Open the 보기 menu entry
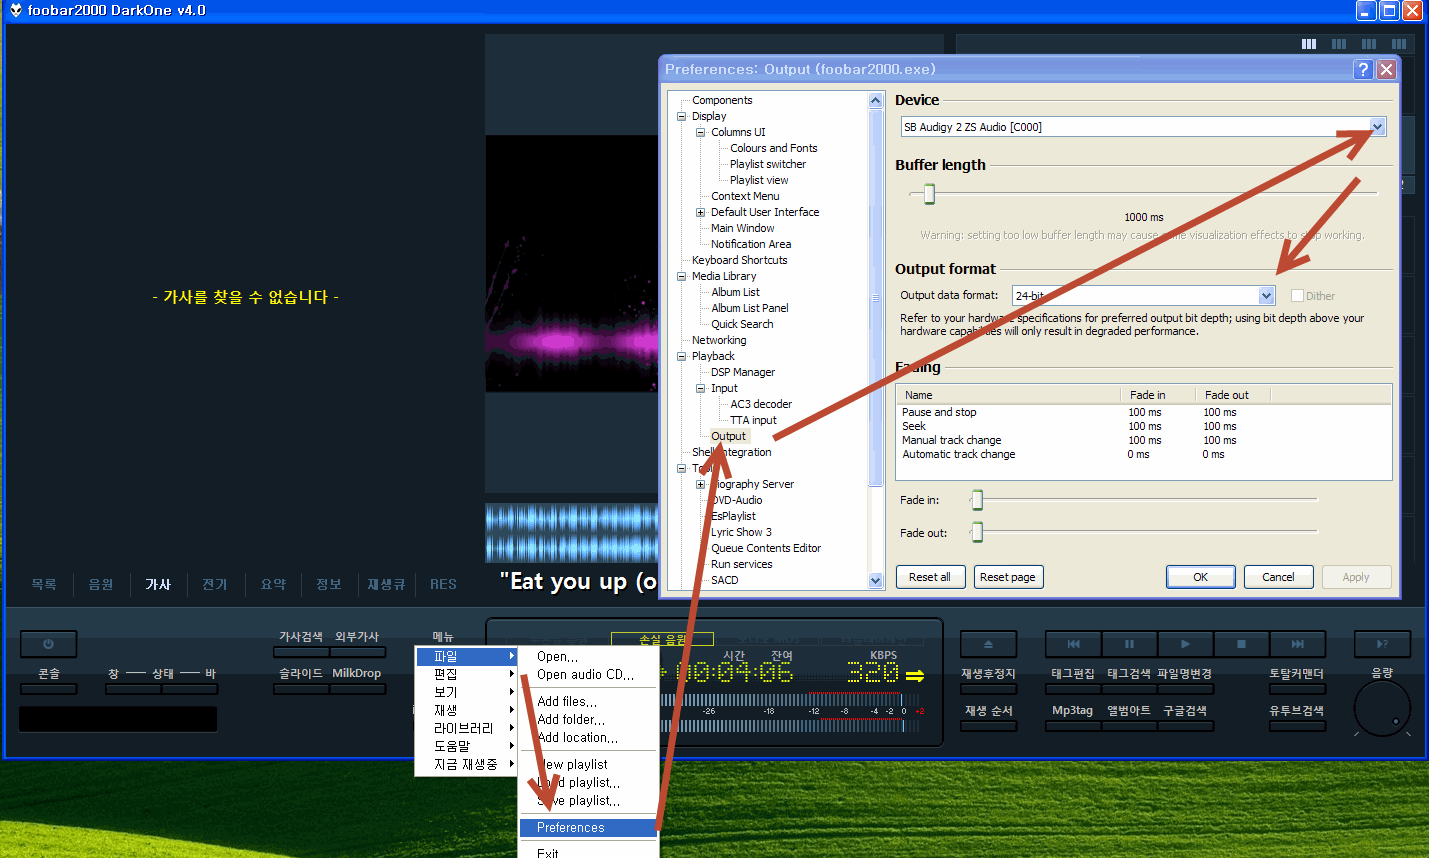This screenshot has height=858, width=1429. (467, 692)
